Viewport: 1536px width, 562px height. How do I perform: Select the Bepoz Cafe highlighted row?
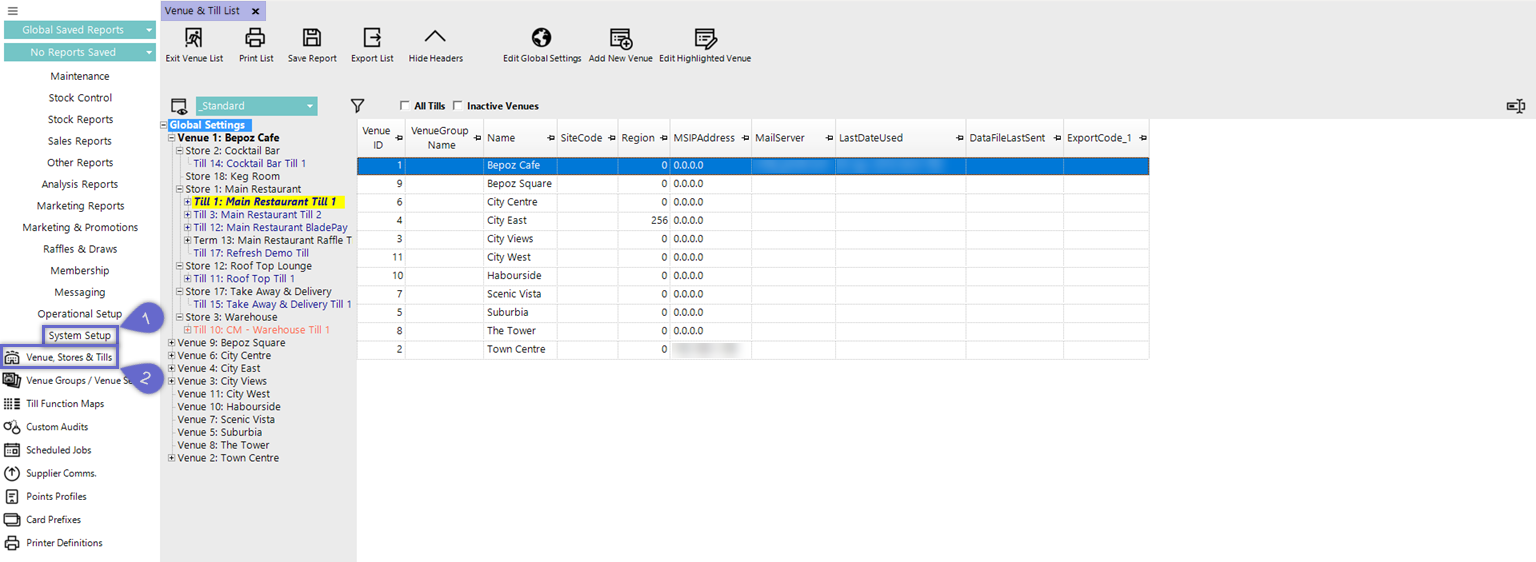(753, 165)
